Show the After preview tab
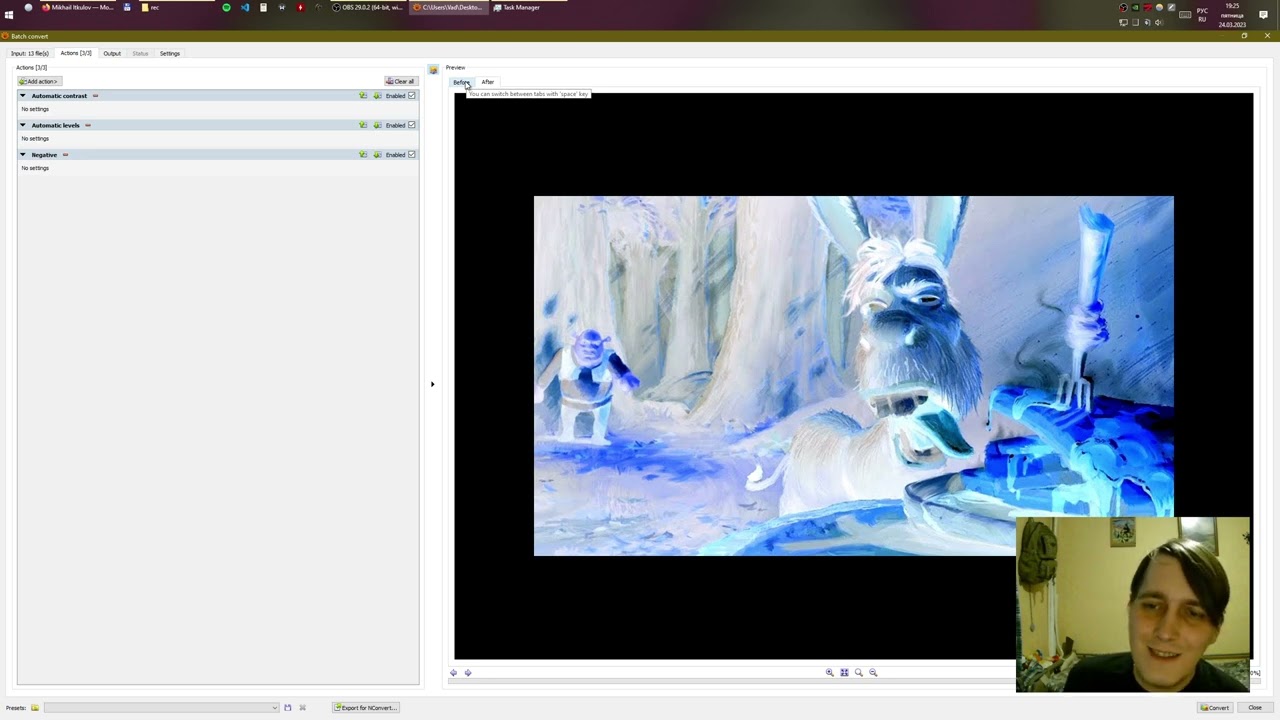 488,82
